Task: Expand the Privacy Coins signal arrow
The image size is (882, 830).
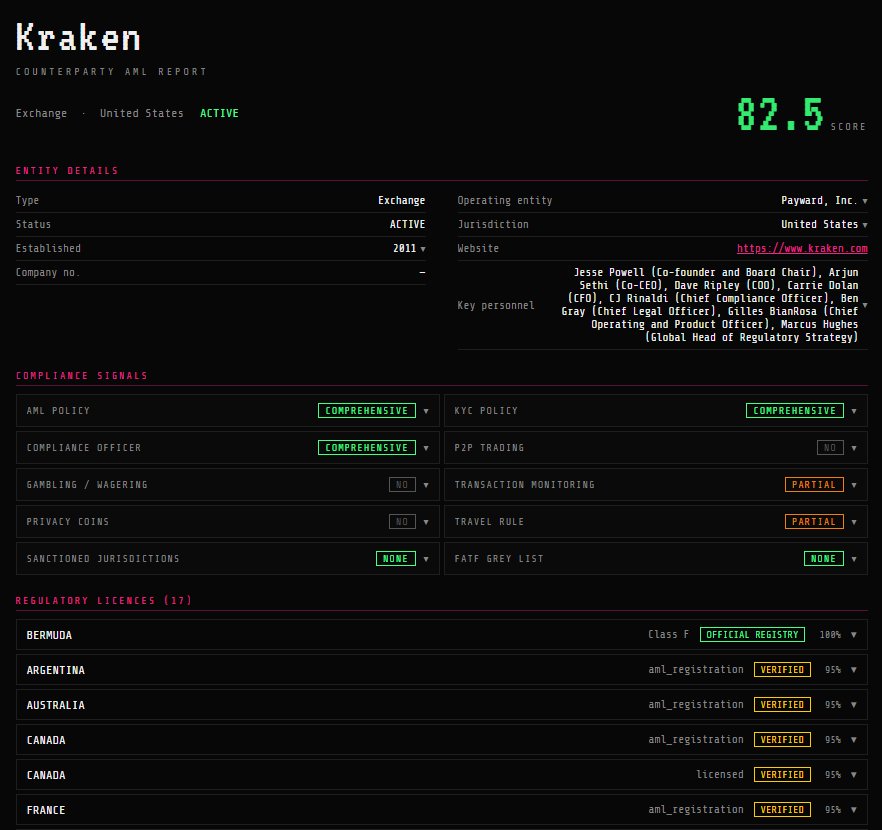Action: pos(426,522)
